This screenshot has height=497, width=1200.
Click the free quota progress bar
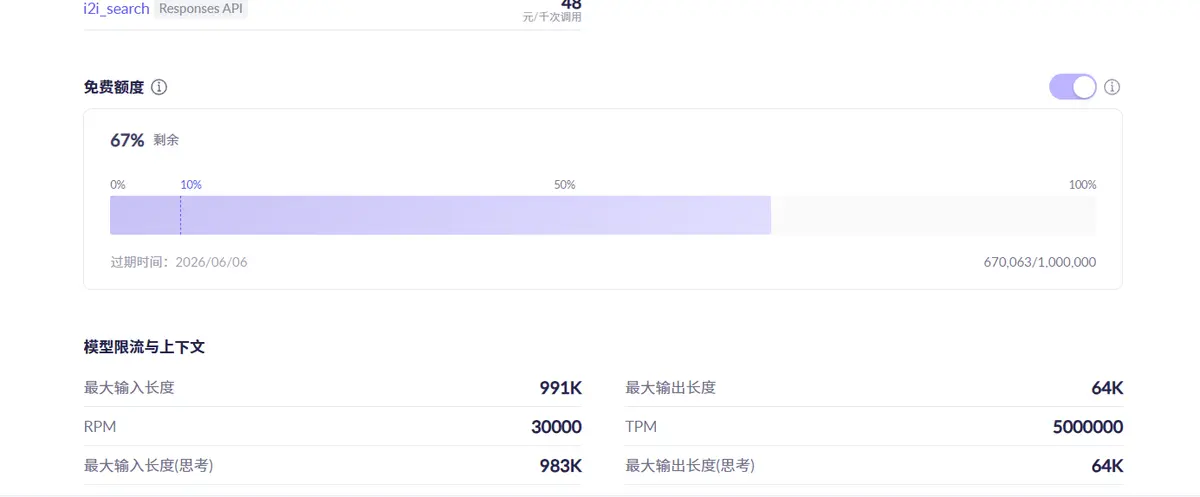(x=603, y=215)
